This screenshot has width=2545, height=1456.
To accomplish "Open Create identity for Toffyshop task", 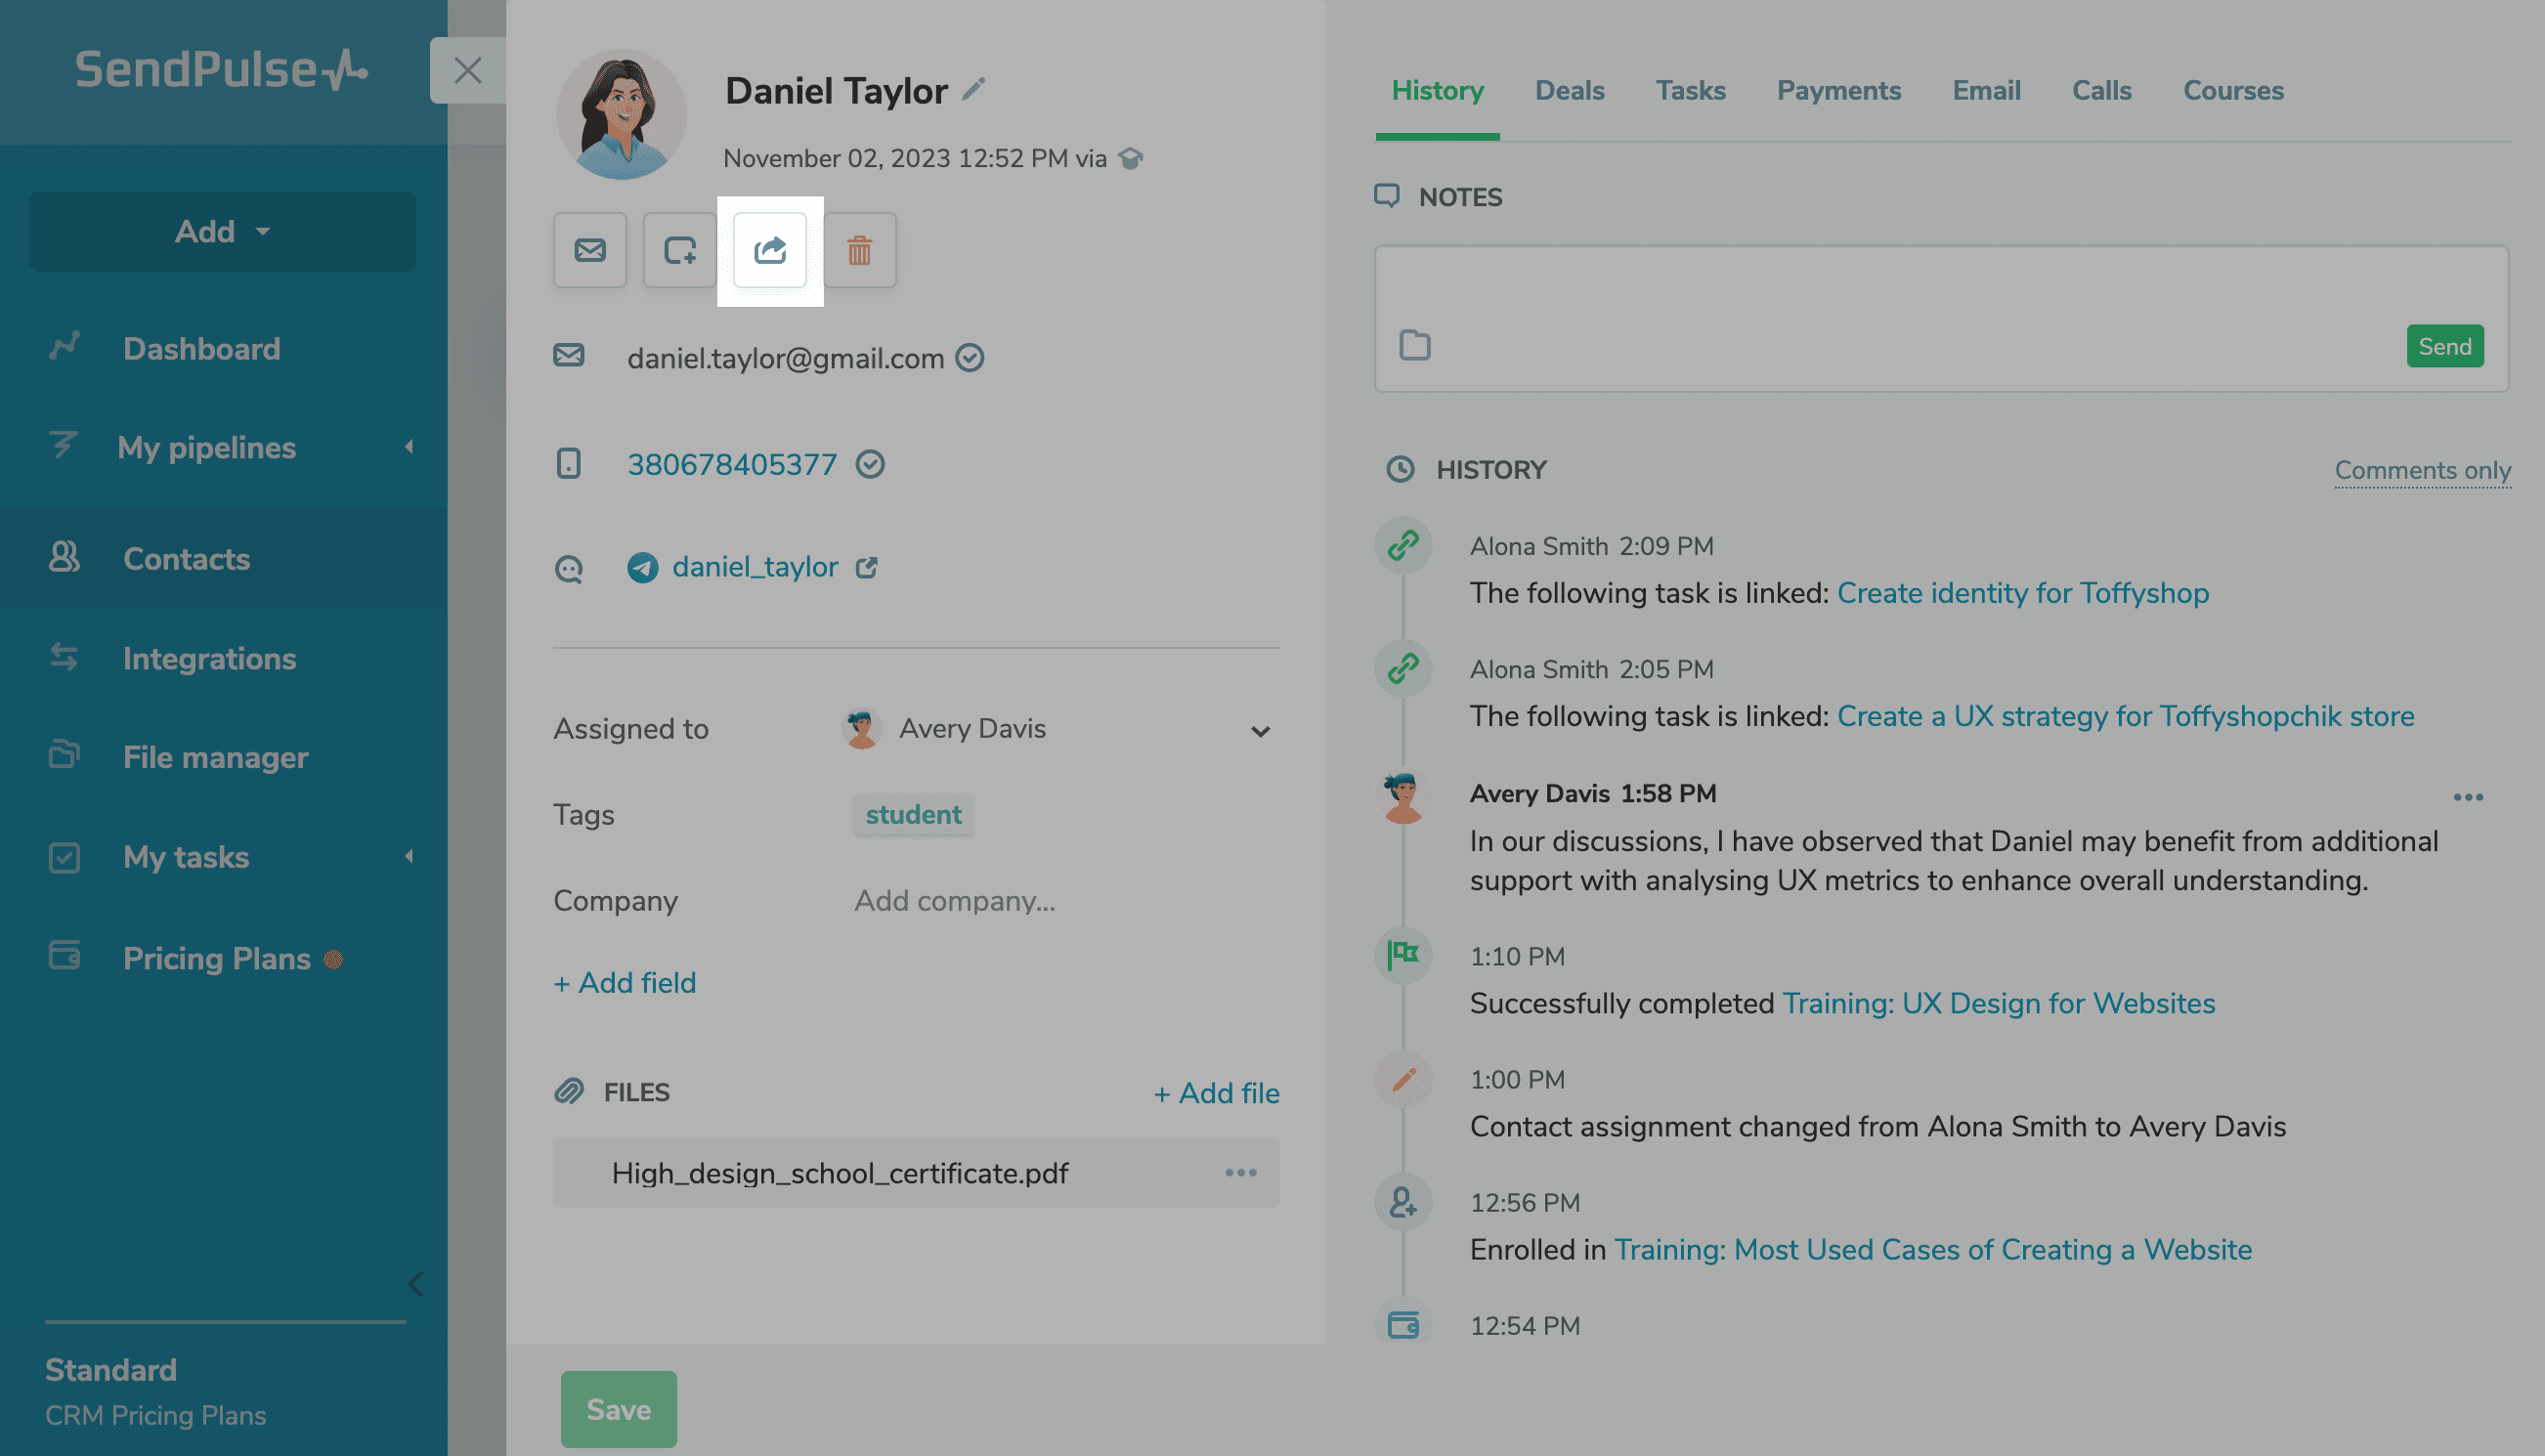I will click(x=2023, y=594).
